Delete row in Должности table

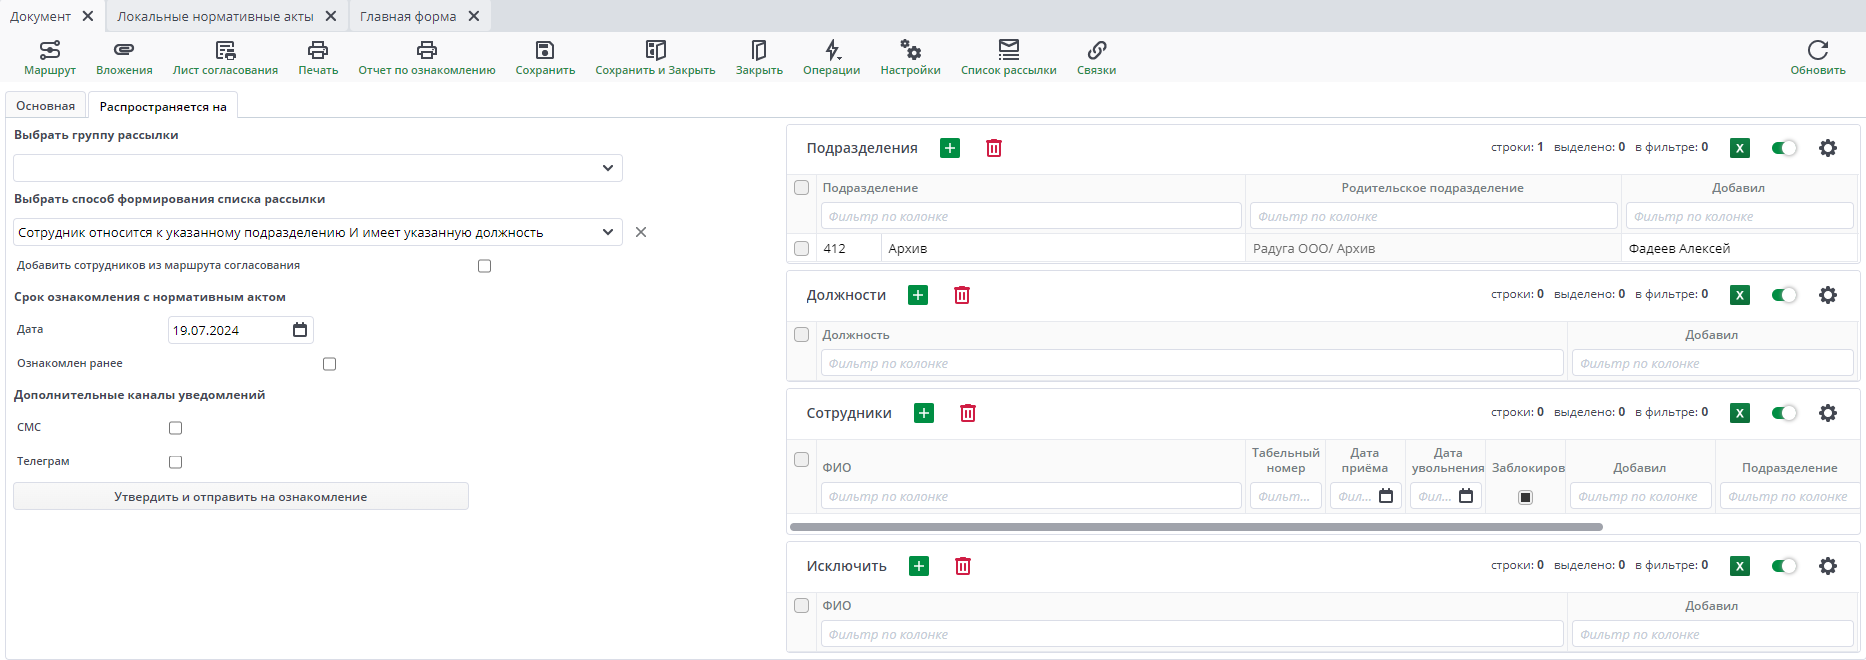[x=962, y=295]
